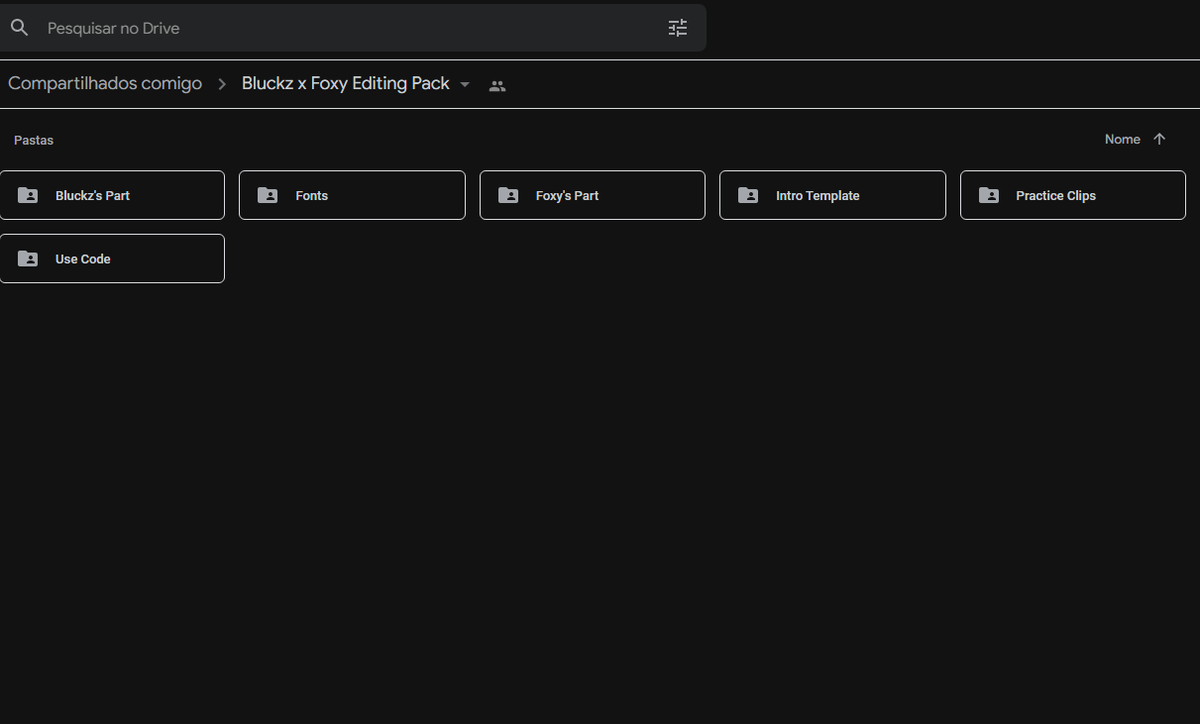Click shared folder icon of Bluckz's Part
1200x724 pixels.
pos(28,195)
